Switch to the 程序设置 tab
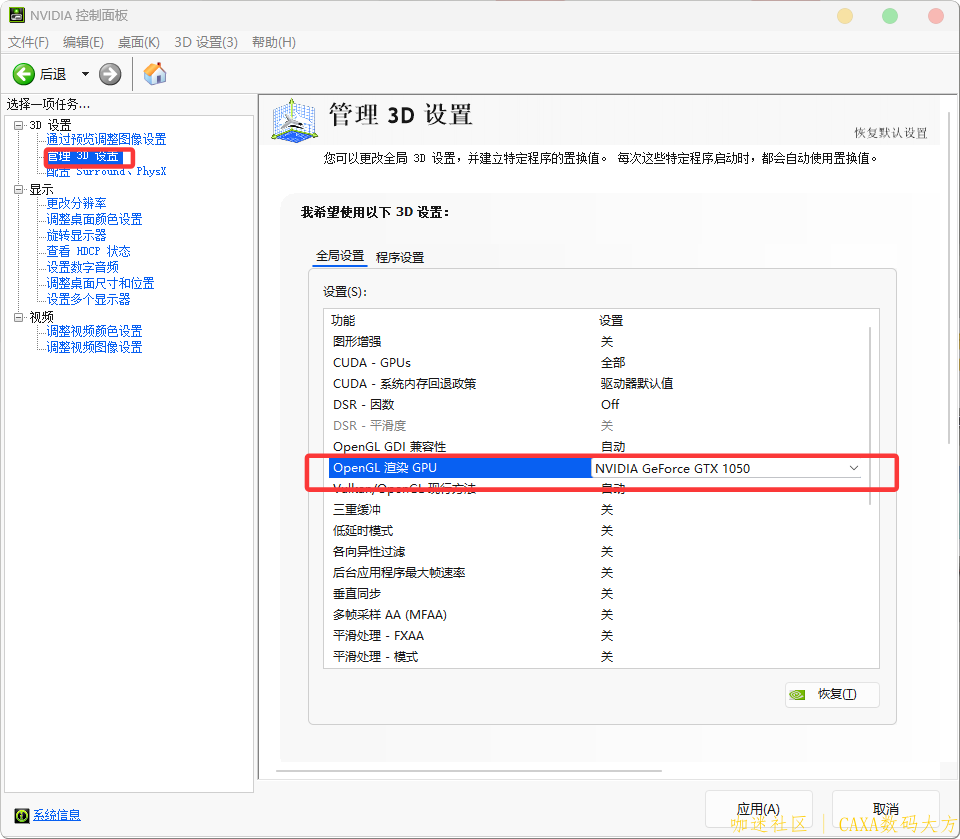The width and height of the screenshot is (960, 839). click(x=400, y=257)
